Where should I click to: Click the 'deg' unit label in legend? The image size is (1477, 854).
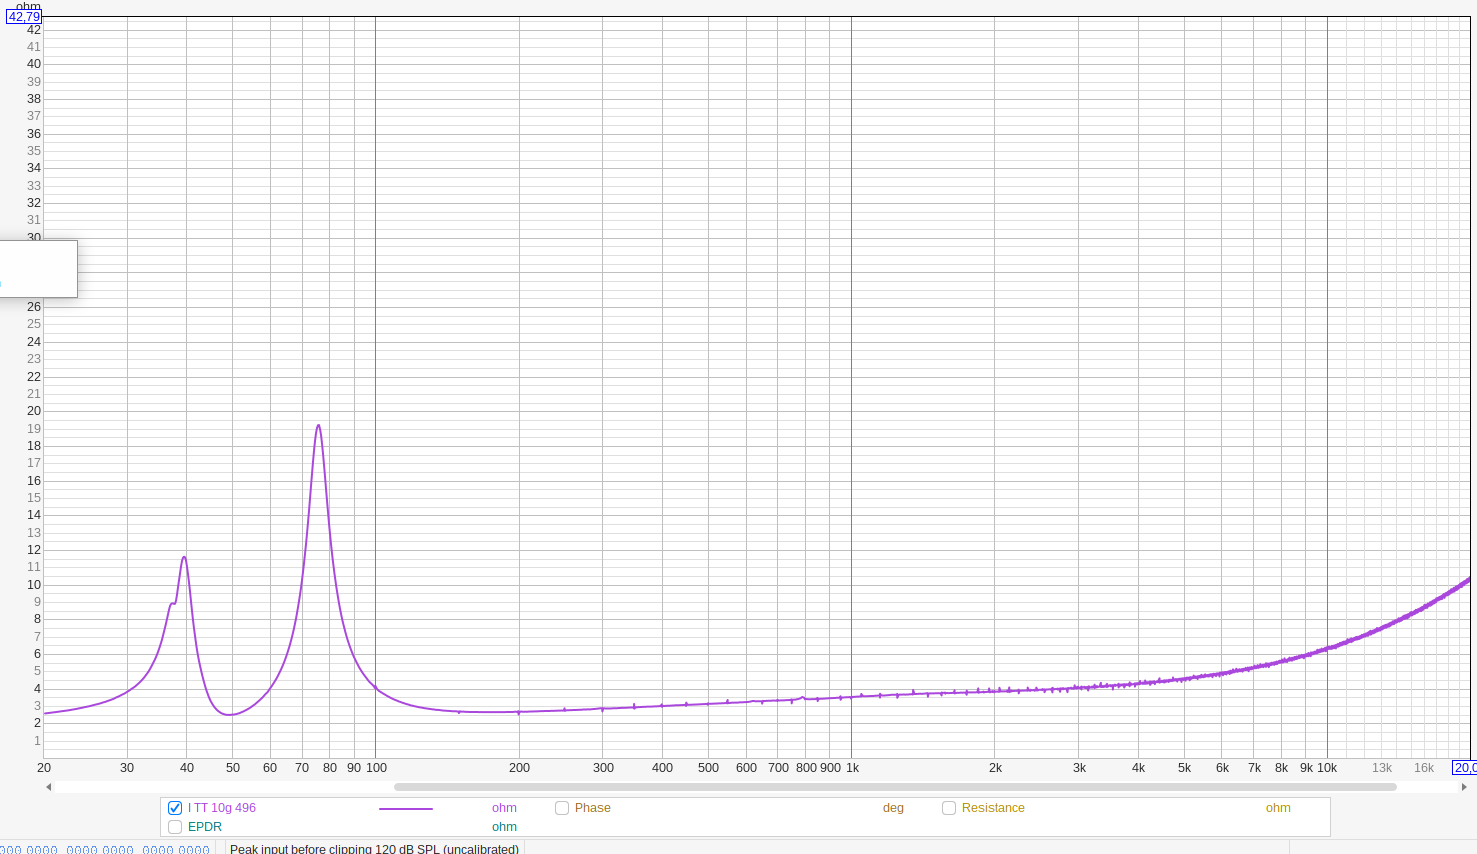[893, 808]
